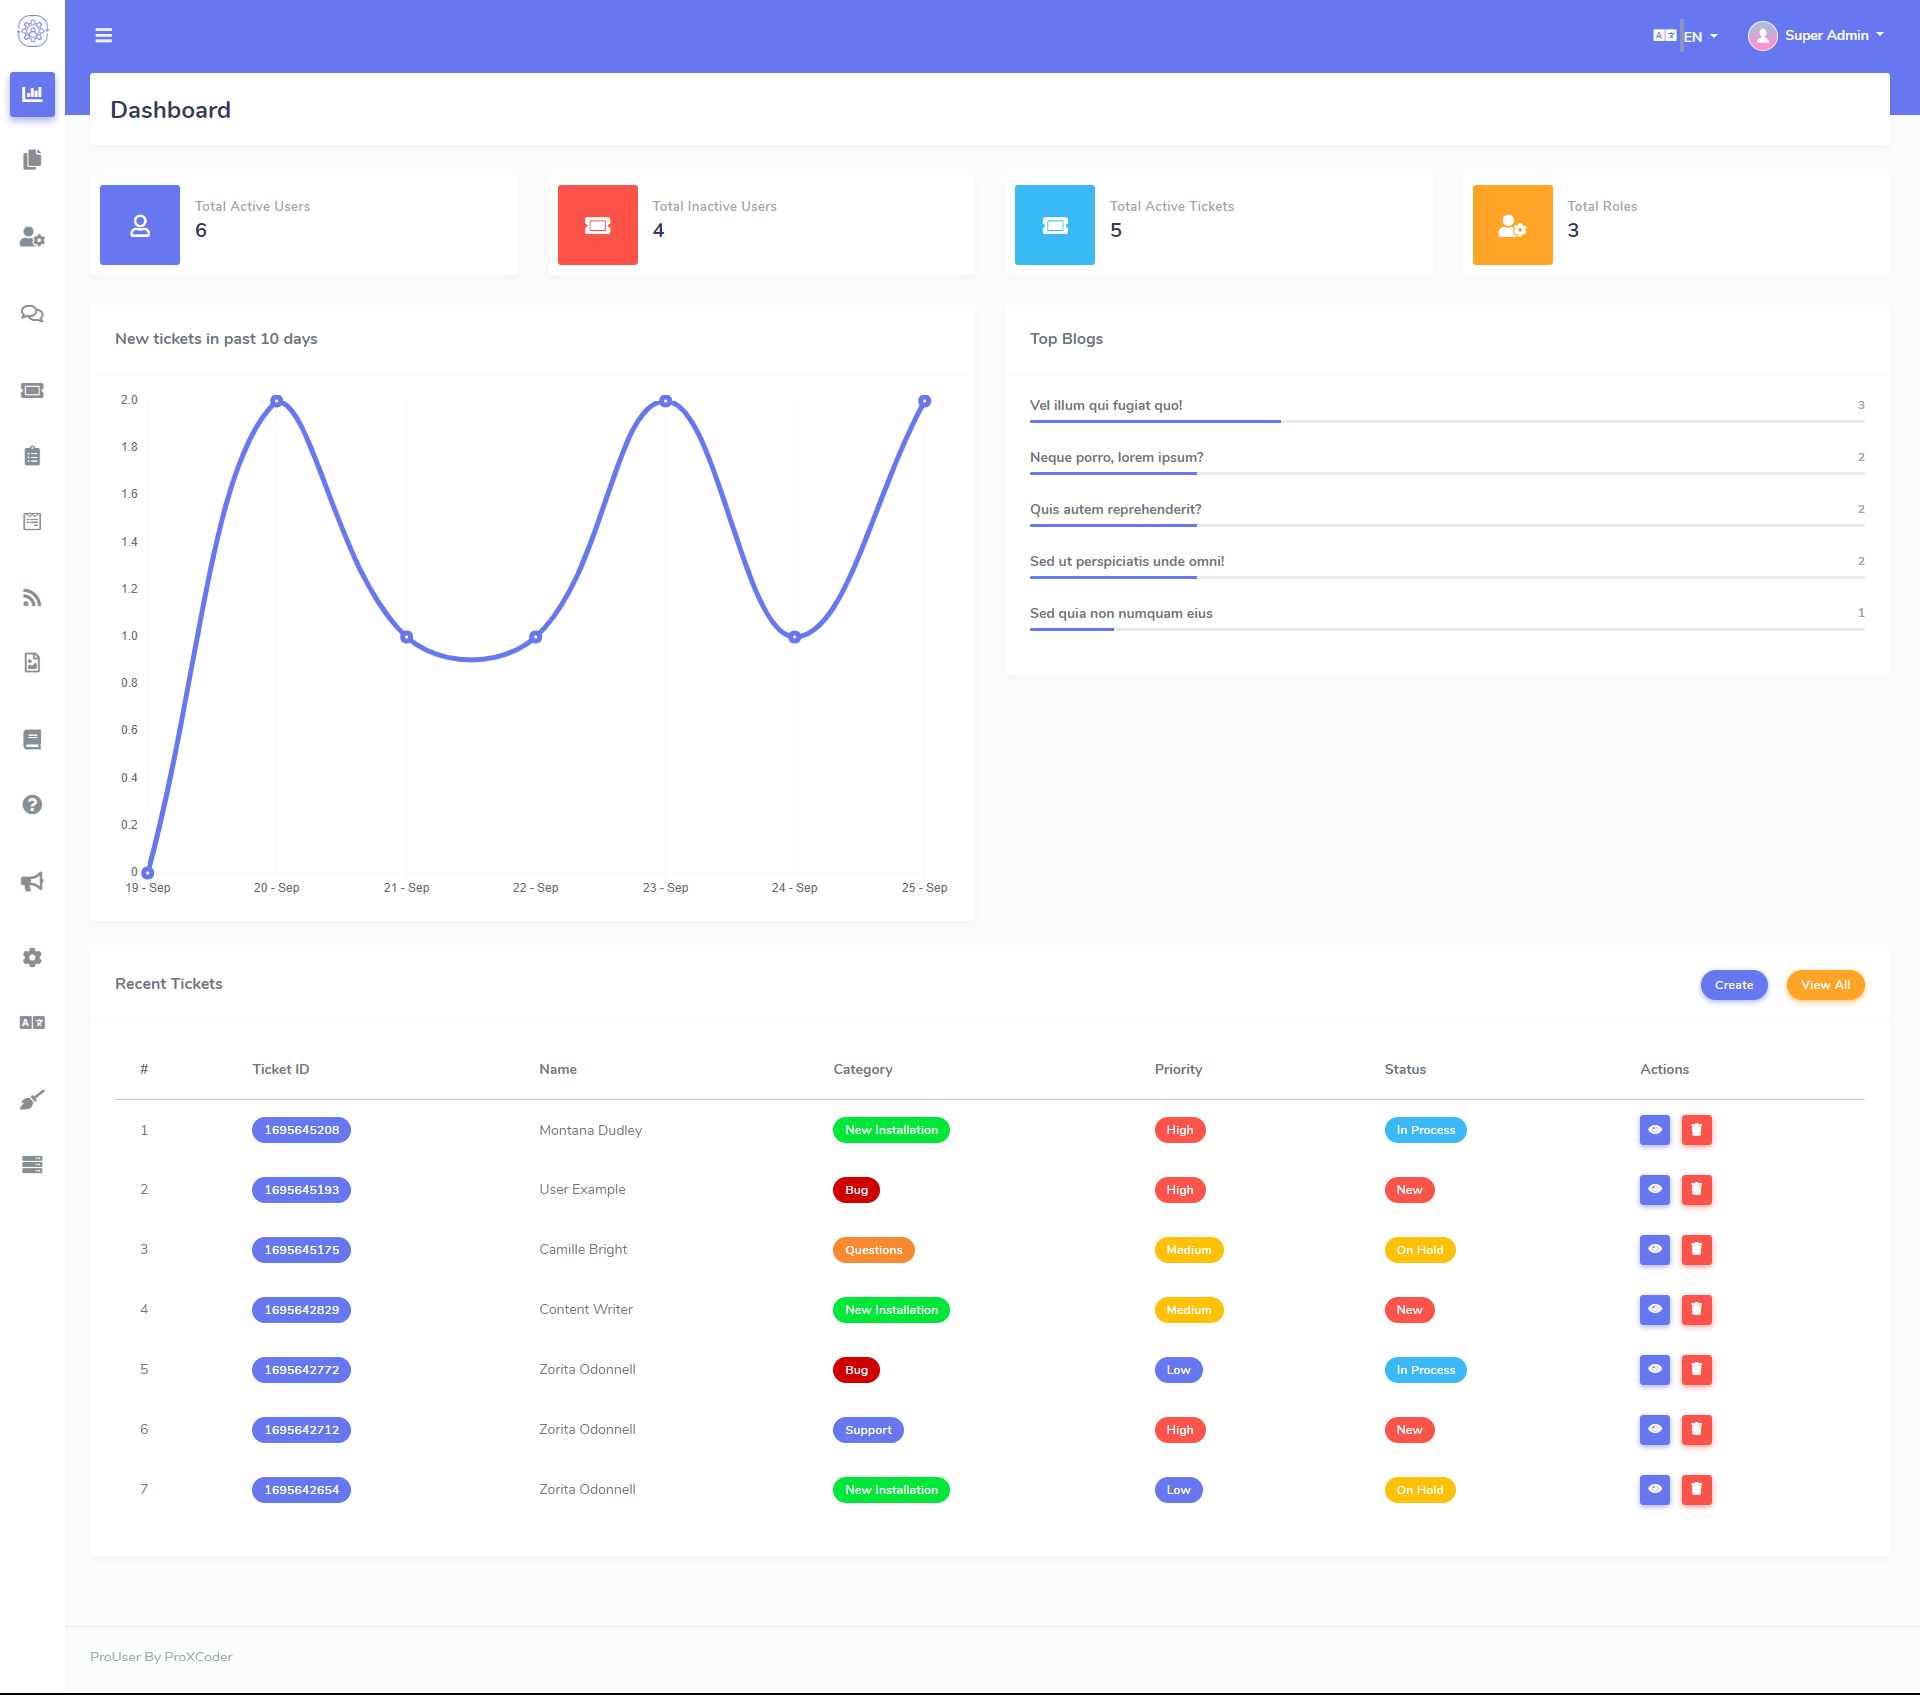
Task: Open the tickets icon in sidebar menu
Action: coord(32,391)
